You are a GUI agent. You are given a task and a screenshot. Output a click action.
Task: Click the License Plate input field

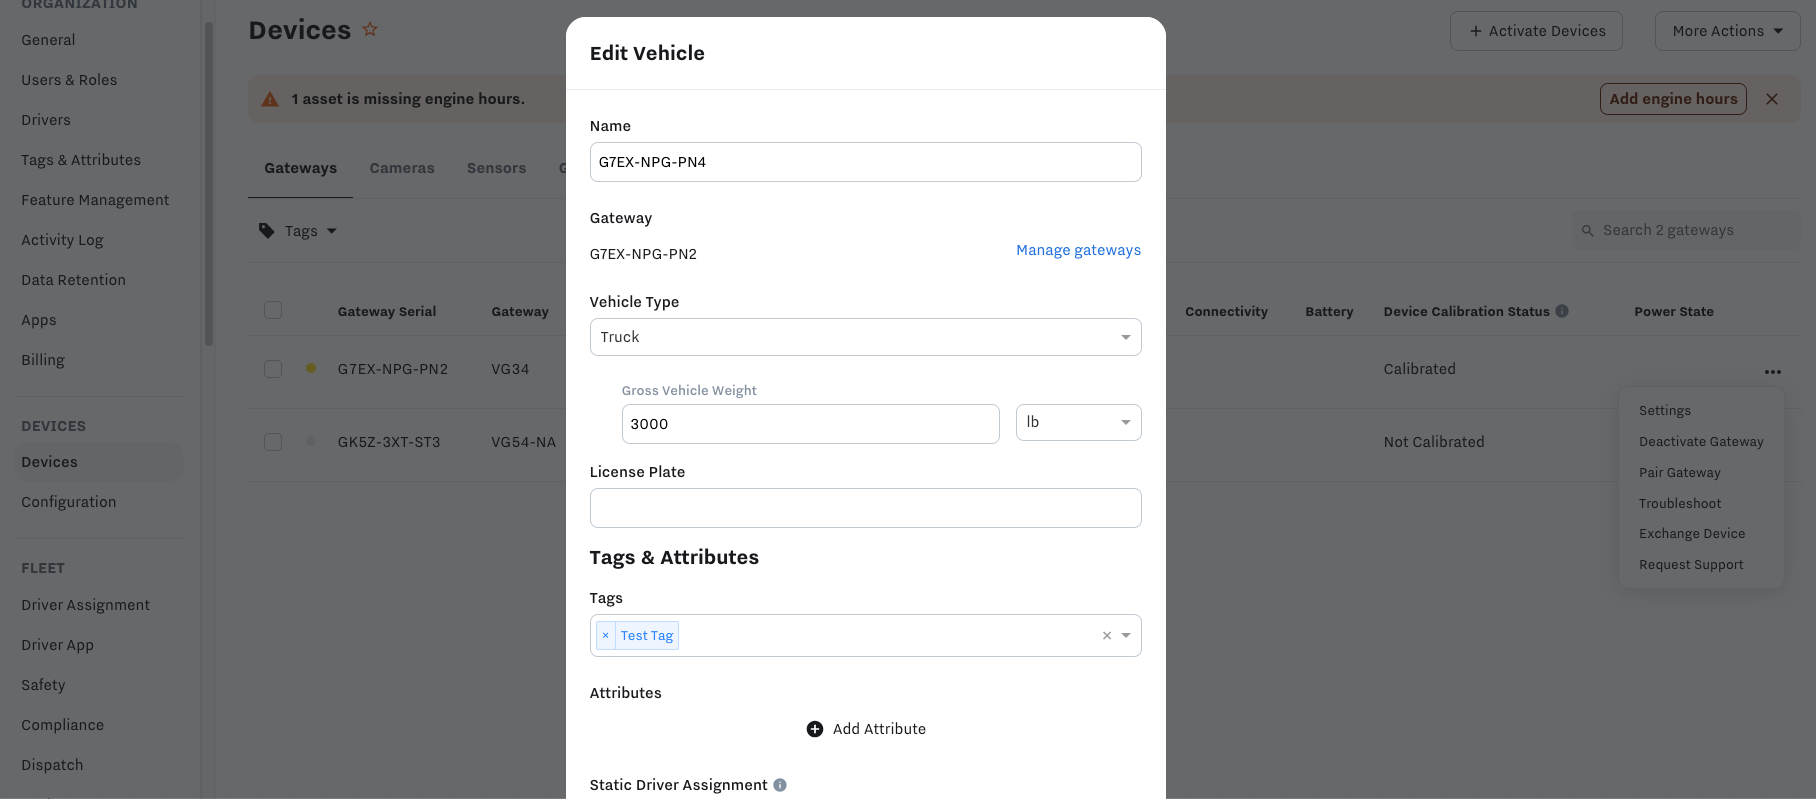pos(865,508)
